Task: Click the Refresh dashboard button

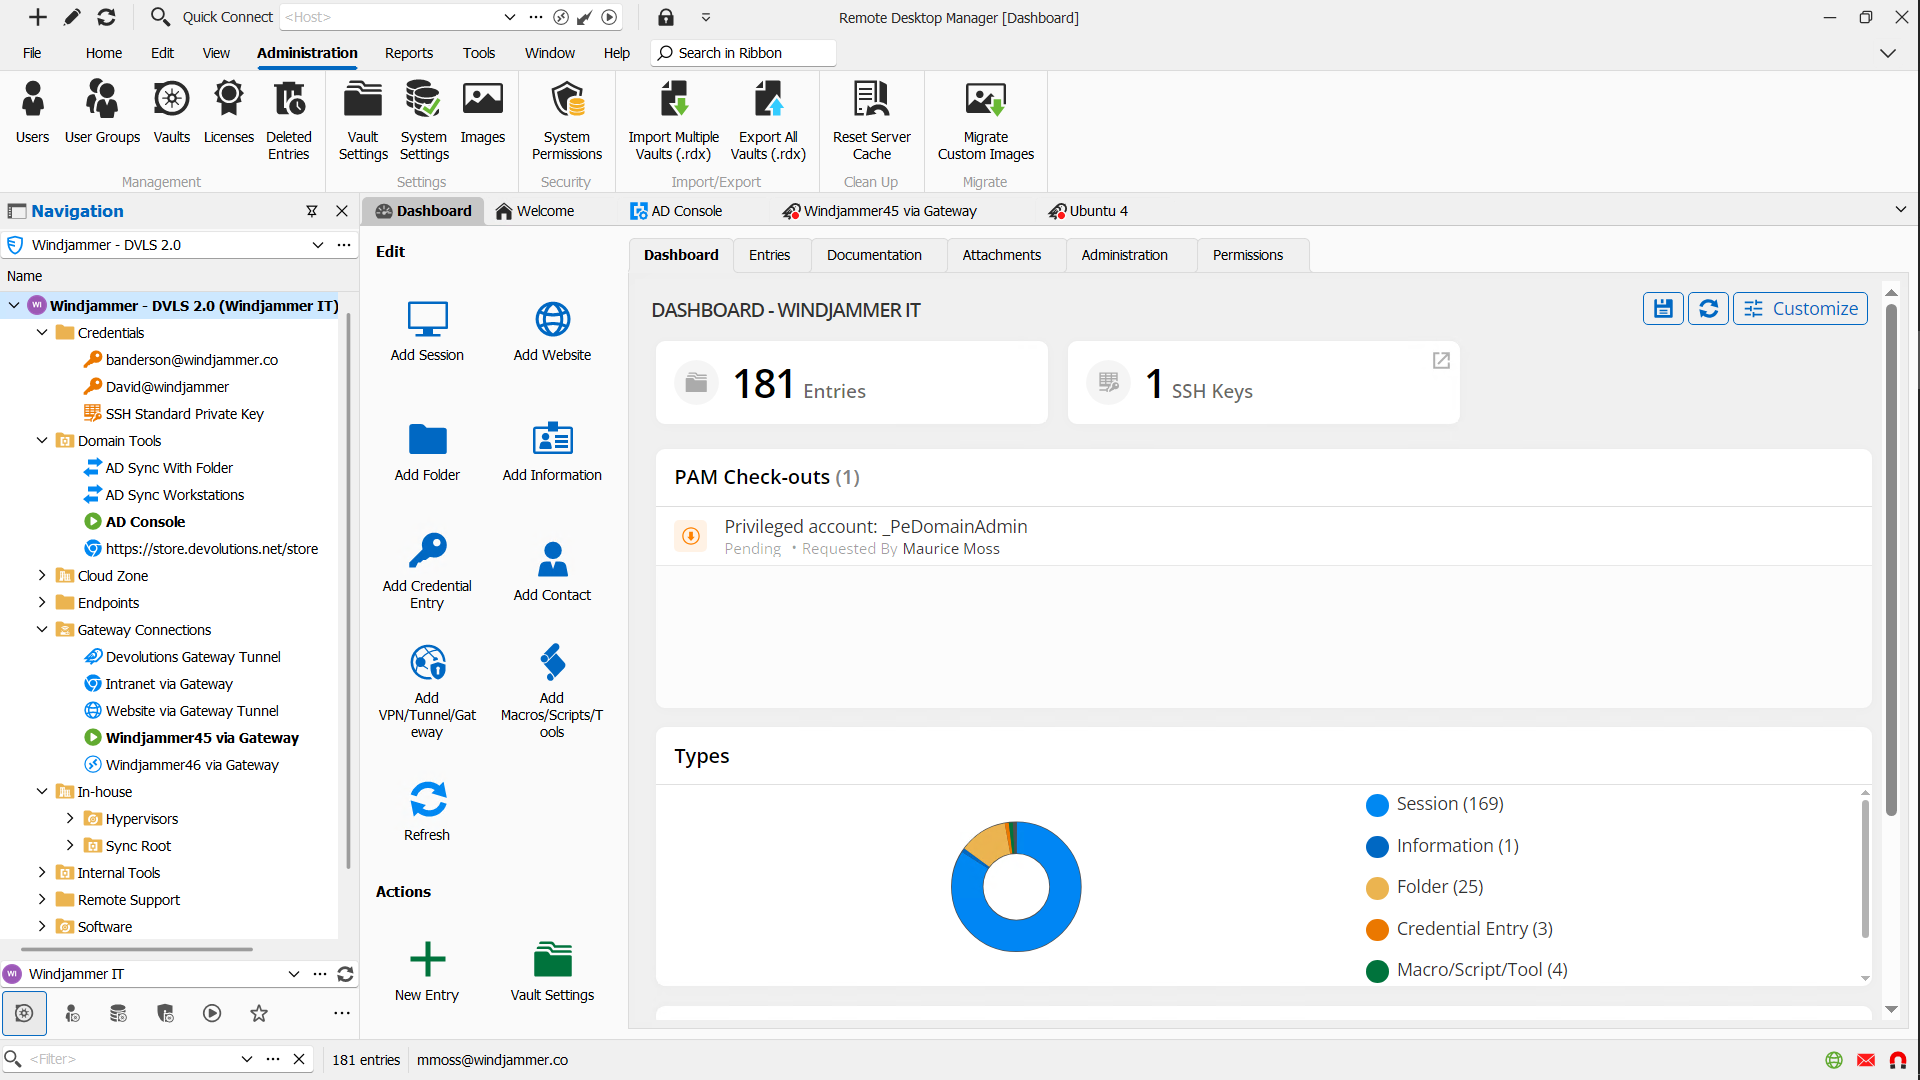Action: (1709, 307)
